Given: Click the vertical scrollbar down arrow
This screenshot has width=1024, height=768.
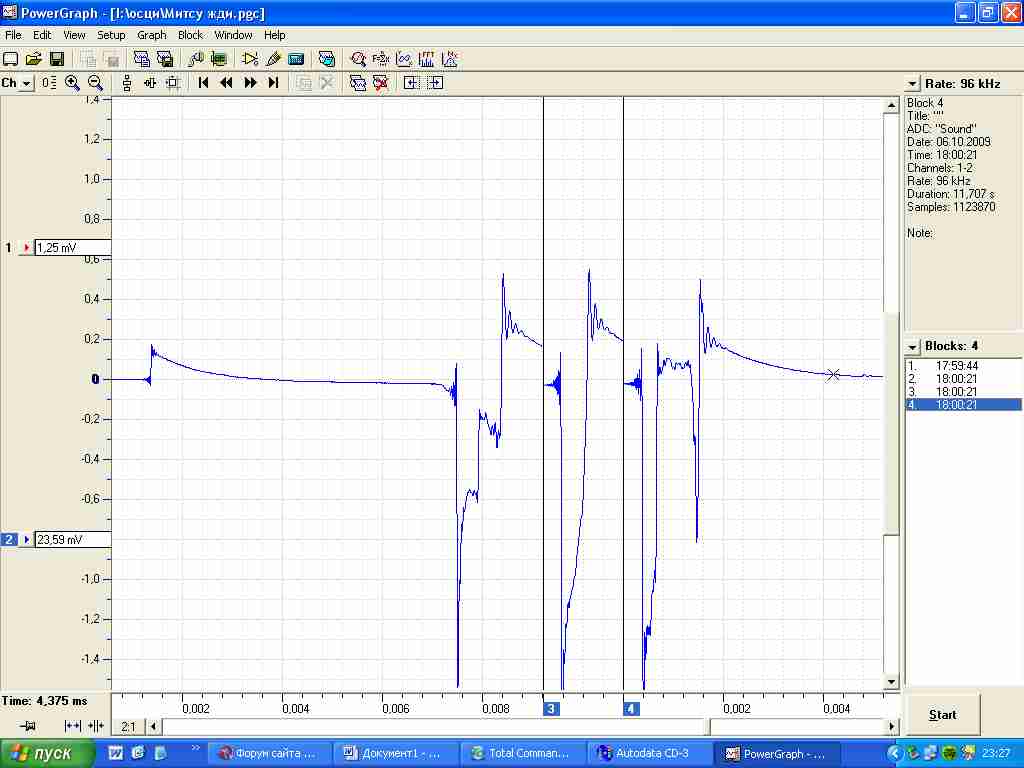Looking at the screenshot, I should coord(891,682).
